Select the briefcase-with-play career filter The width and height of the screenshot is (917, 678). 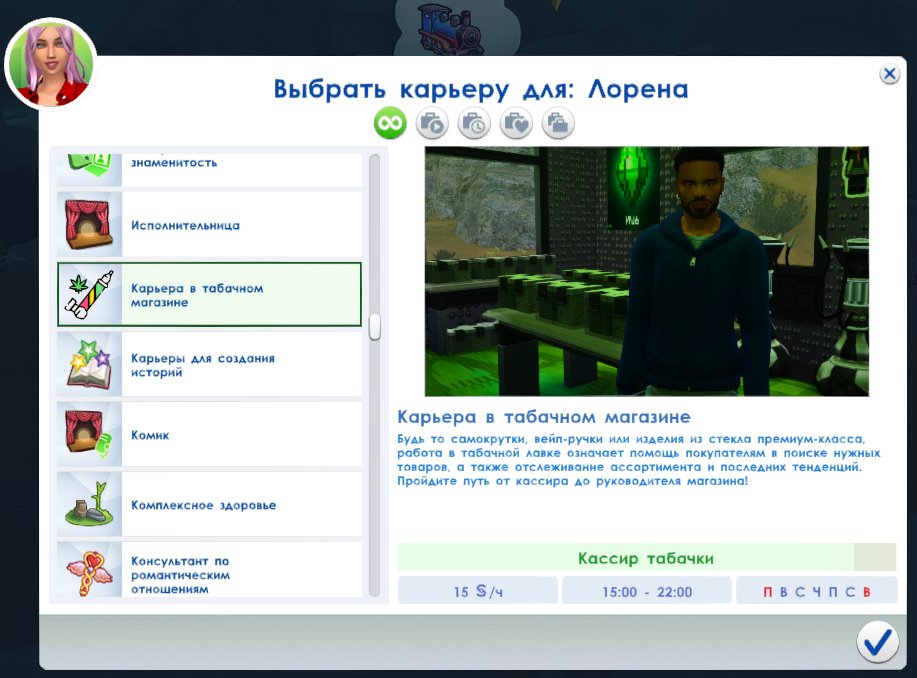pos(432,123)
